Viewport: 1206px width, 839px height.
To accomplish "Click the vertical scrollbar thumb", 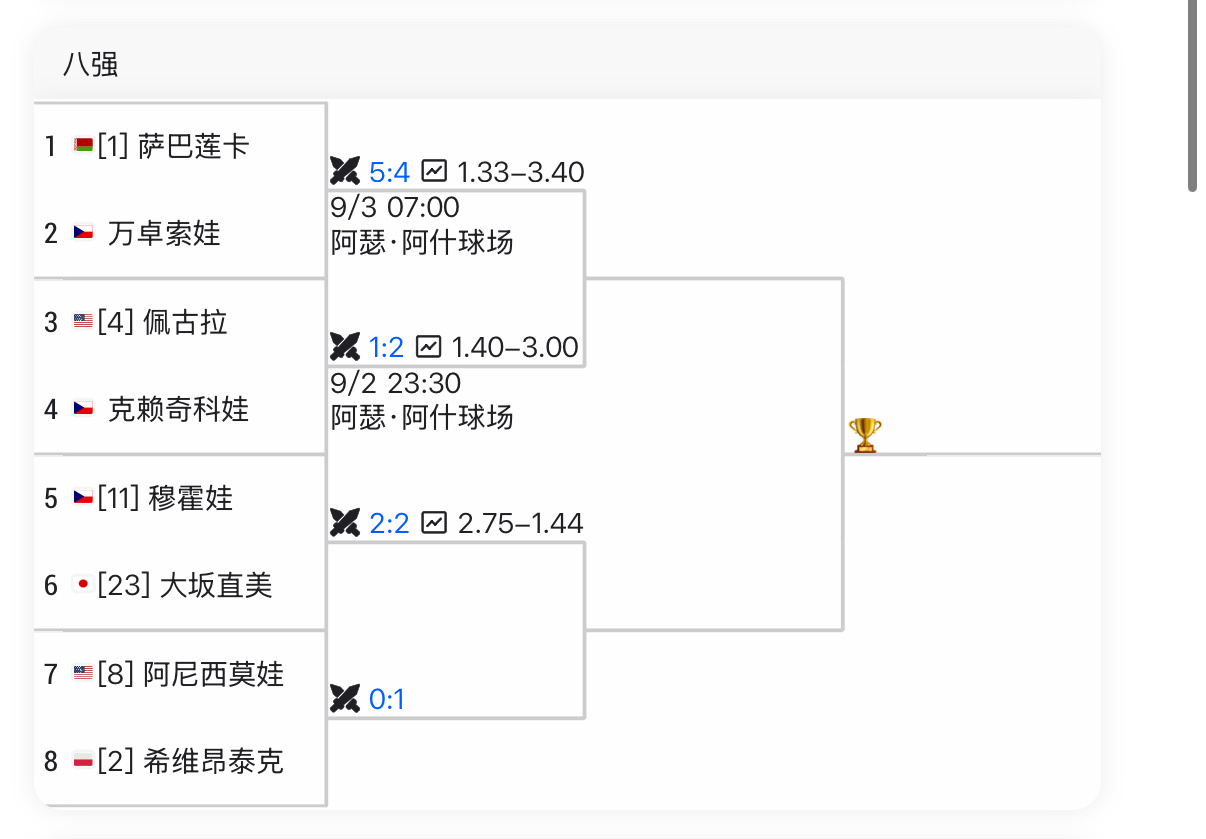I will [1191, 95].
